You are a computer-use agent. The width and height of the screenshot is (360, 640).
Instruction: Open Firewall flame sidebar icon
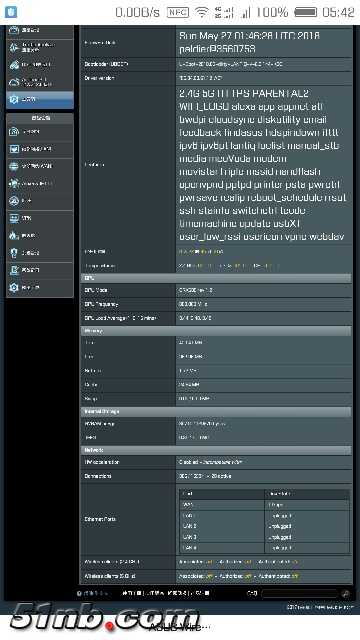14,236
